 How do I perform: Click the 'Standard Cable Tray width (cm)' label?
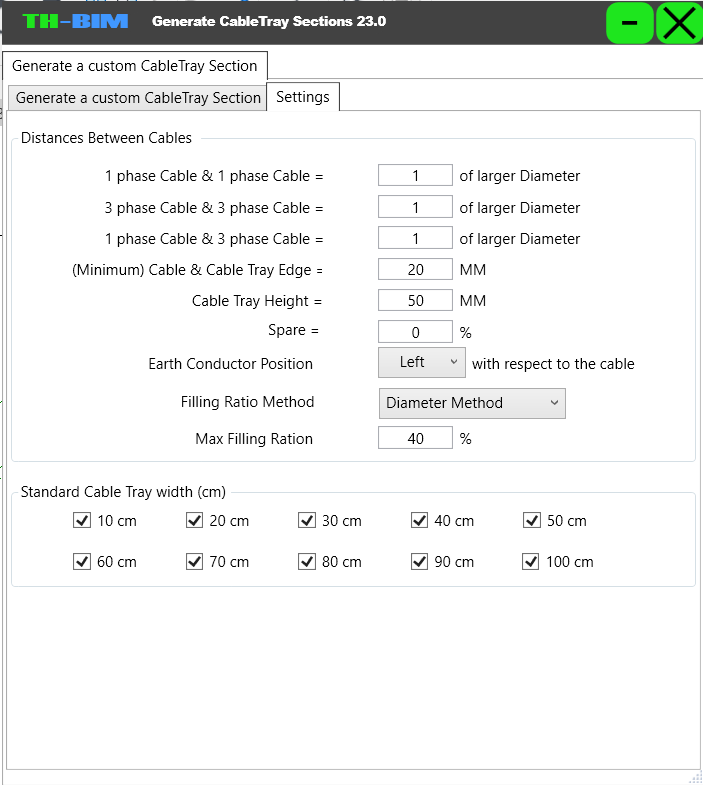click(123, 492)
